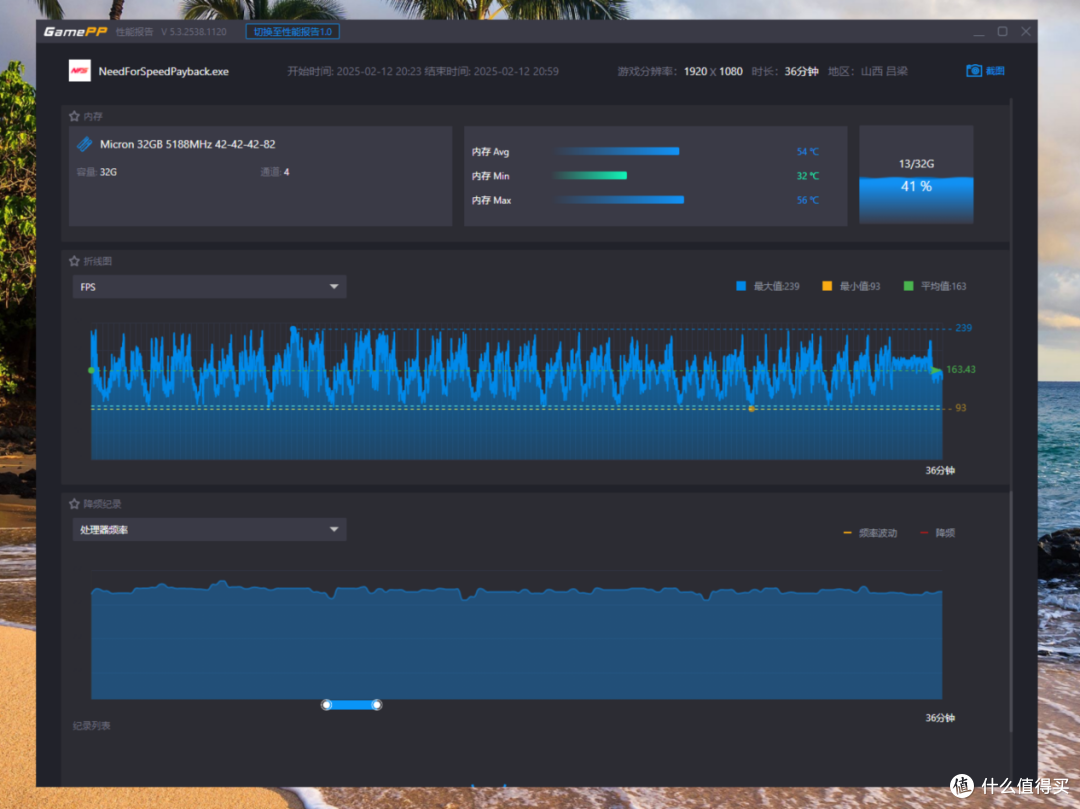The width and height of the screenshot is (1080, 809).
Task: Click the 32 ℃ min temperature value
Action: pos(808,176)
